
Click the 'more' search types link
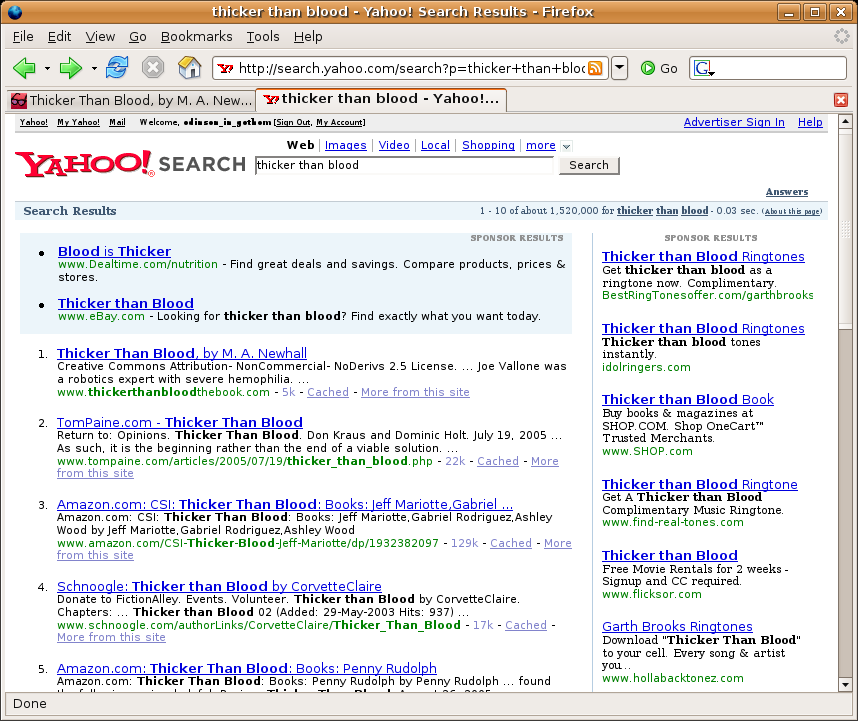point(541,145)
